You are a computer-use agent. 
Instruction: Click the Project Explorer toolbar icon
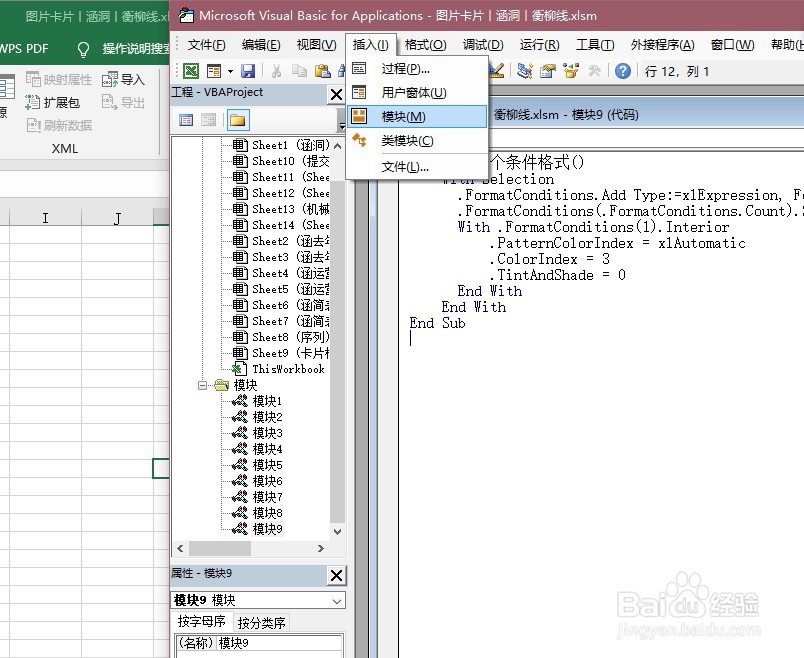[x=525, y=71]
